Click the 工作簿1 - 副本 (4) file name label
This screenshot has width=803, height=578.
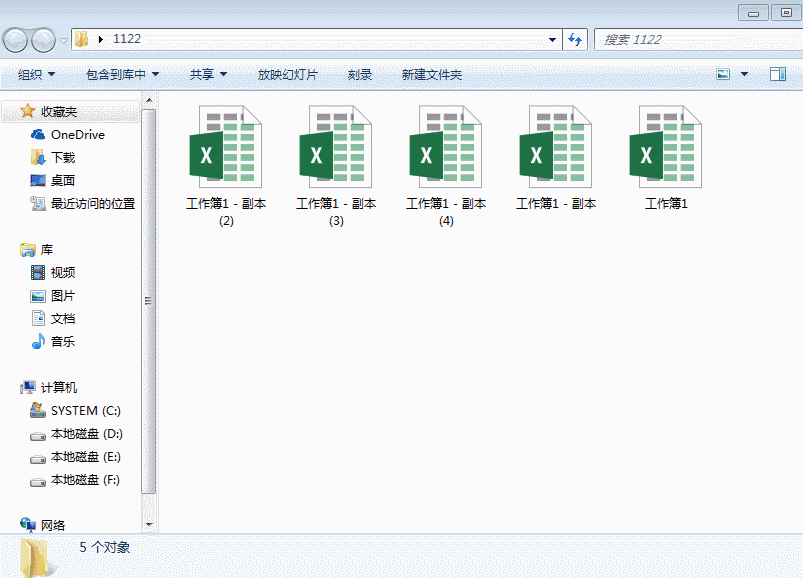tap(446, 212)
